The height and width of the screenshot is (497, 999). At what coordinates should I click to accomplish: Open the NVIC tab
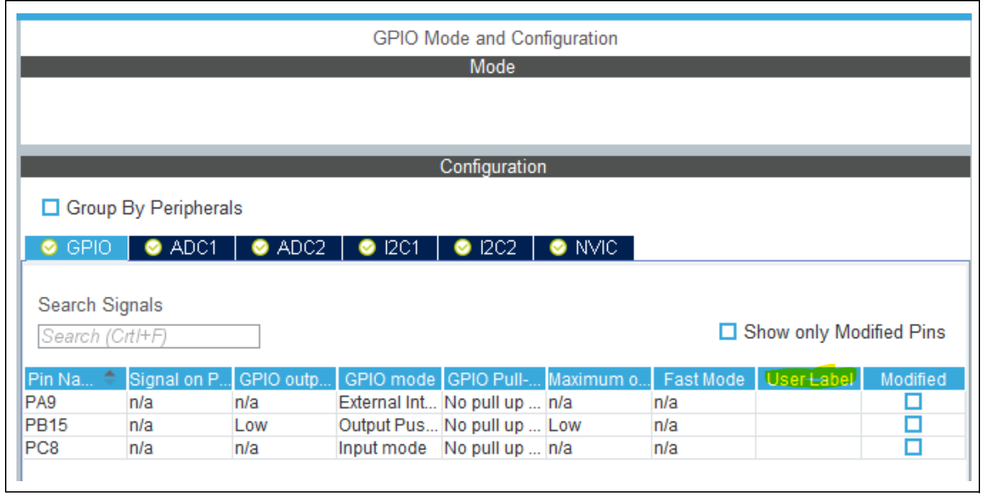coord(594,248)
